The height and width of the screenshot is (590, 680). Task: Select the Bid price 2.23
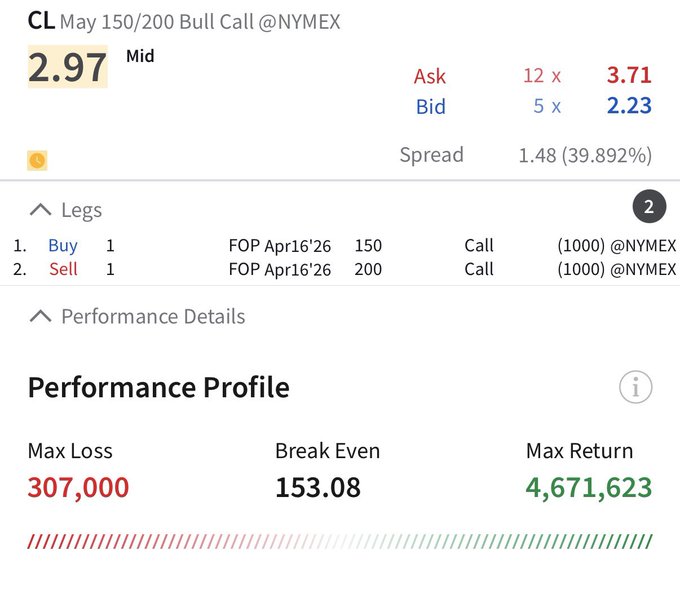coord(628,106)
